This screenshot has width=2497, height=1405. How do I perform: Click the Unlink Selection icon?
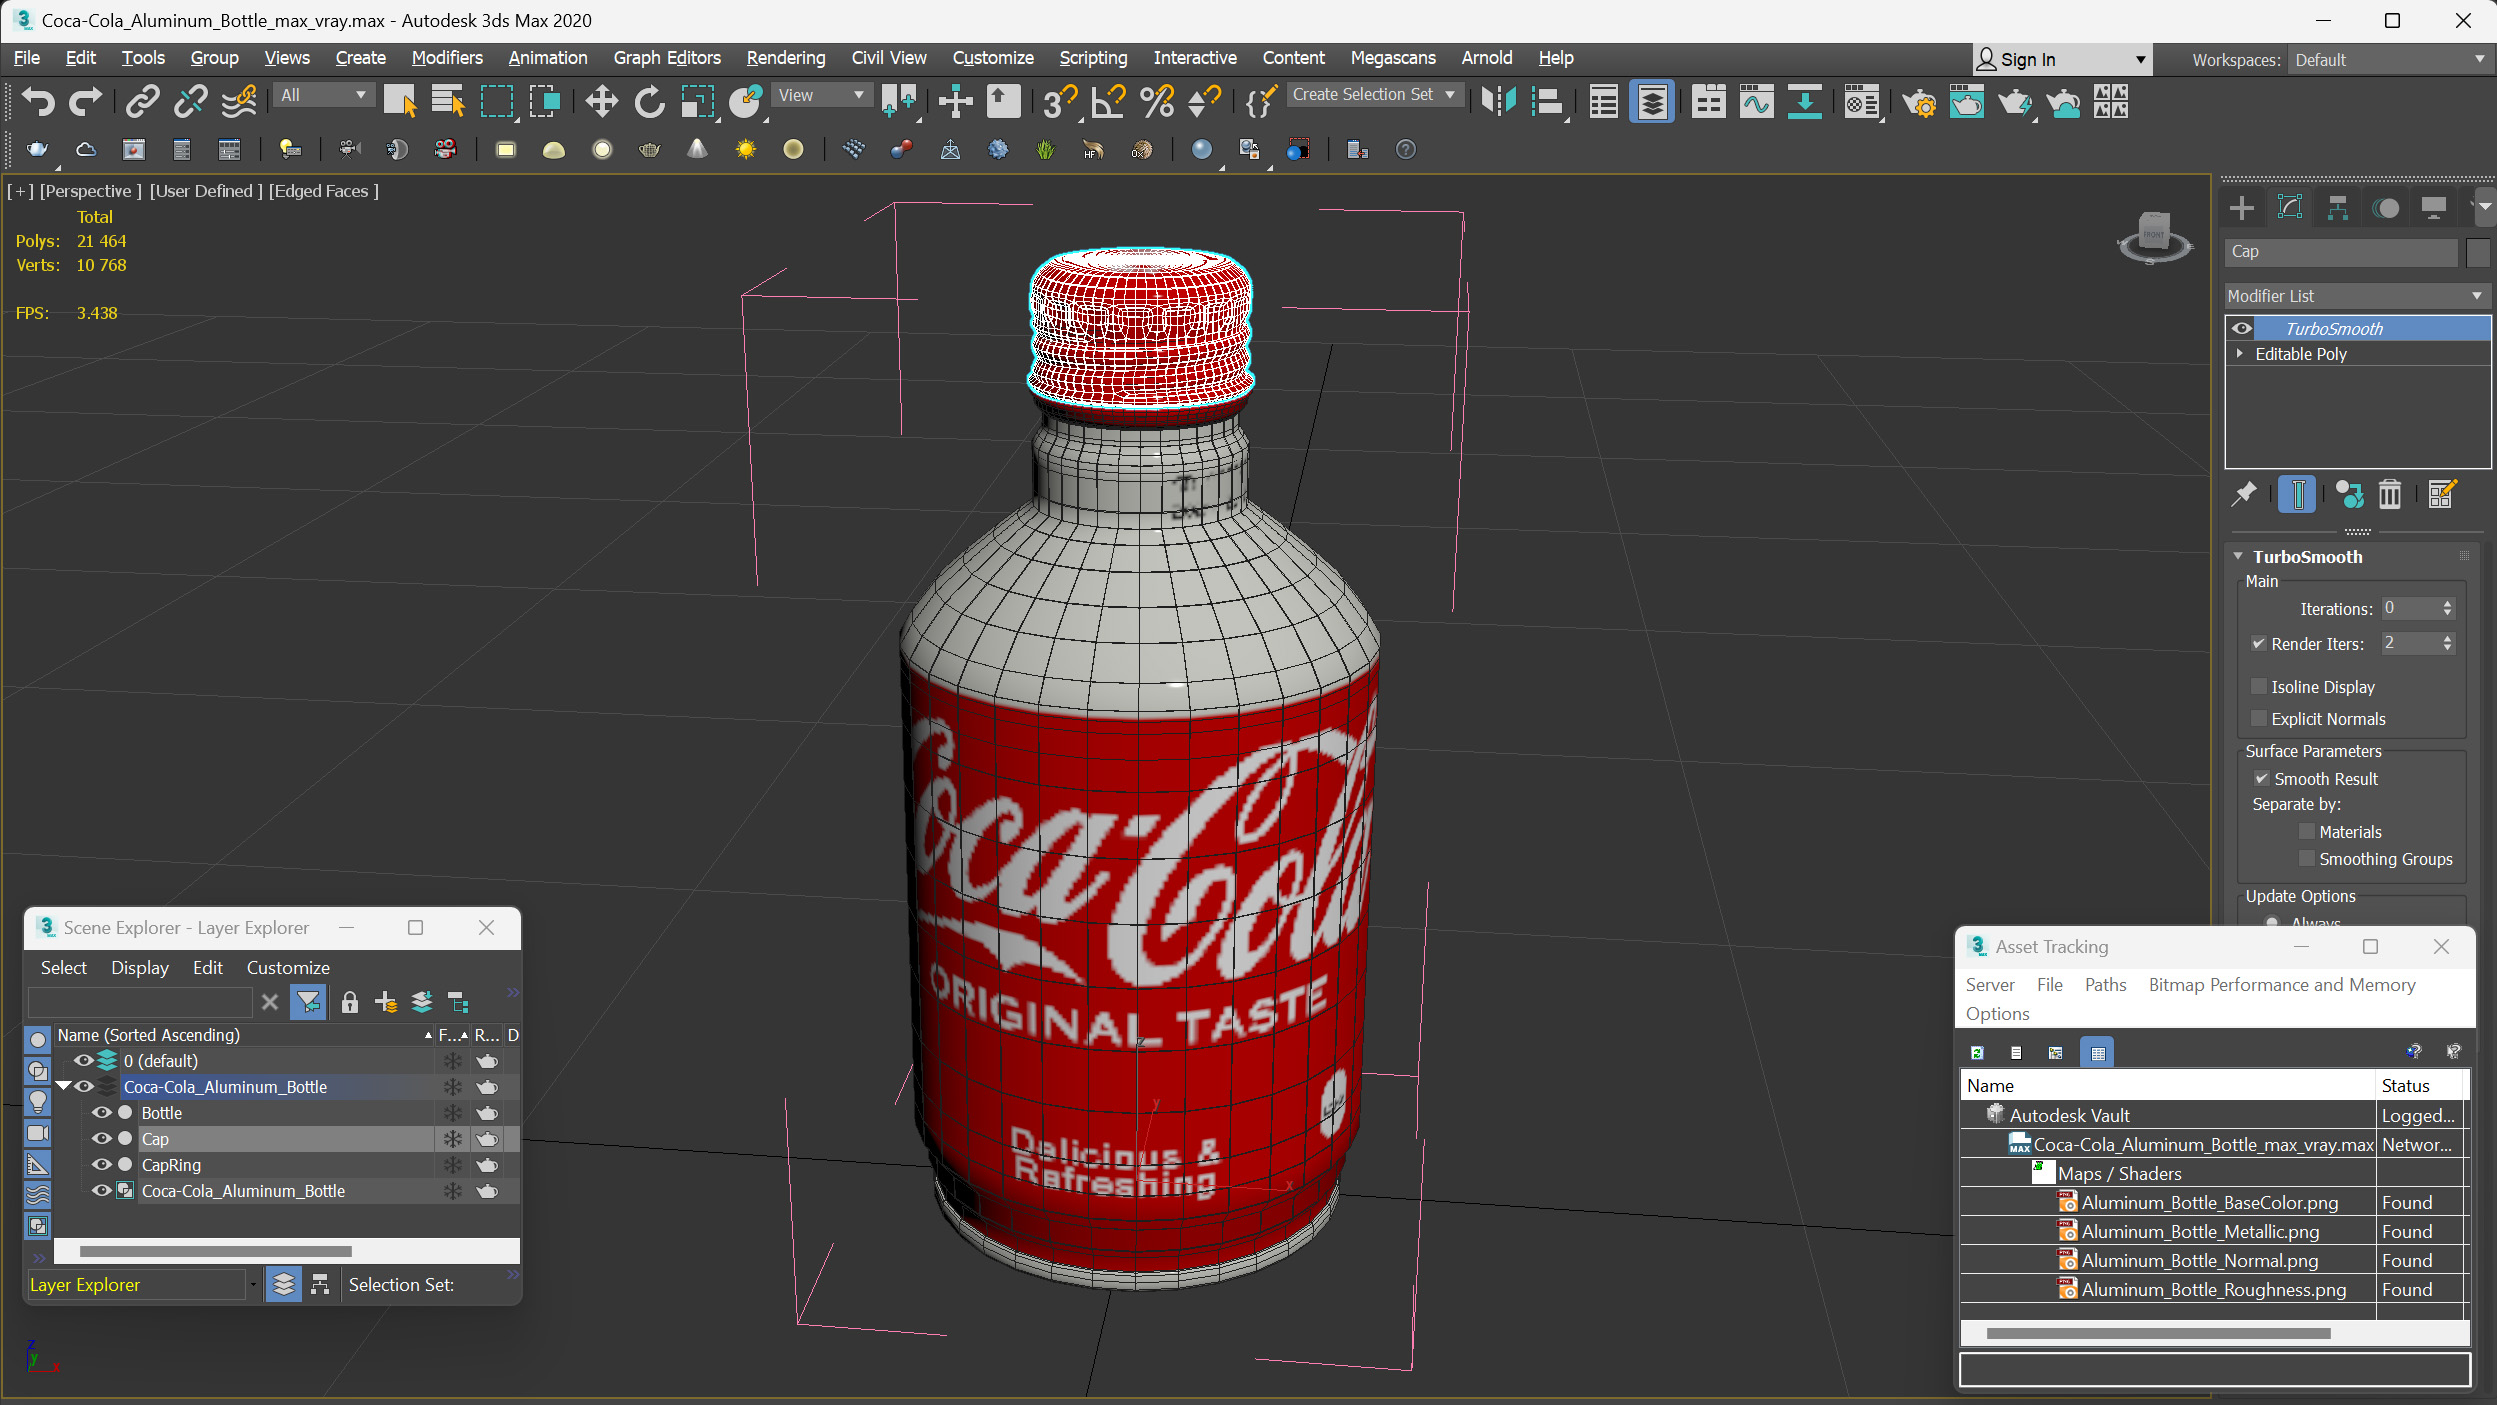(x=190, y=102)
